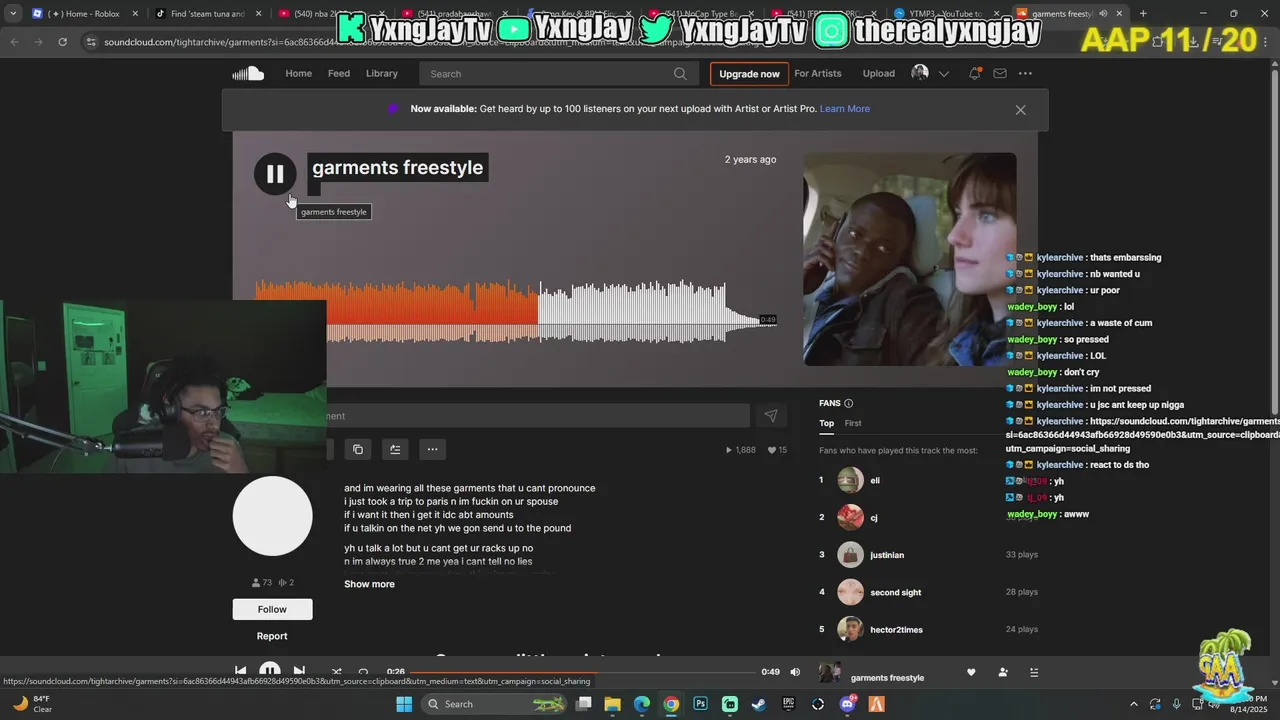Open the track more actions ellipsis

tap(432, 449)
